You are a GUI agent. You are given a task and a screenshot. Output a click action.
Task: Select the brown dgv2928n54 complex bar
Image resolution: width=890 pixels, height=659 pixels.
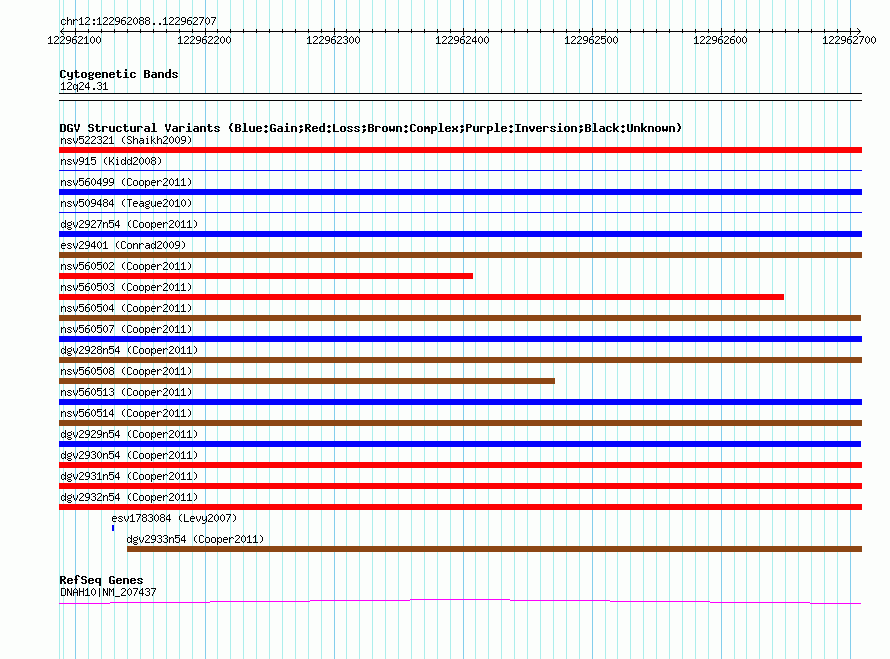(x=460, y=360)
